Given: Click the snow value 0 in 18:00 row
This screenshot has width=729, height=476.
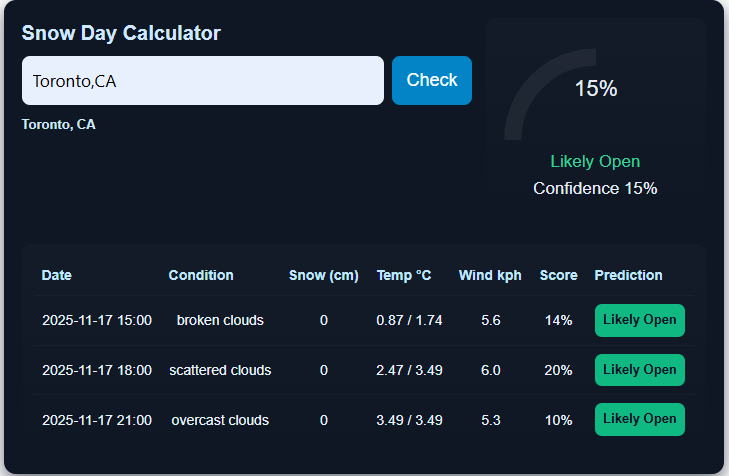Looking at the screenshot, I should pyautogui.click(x=324, y=370).
